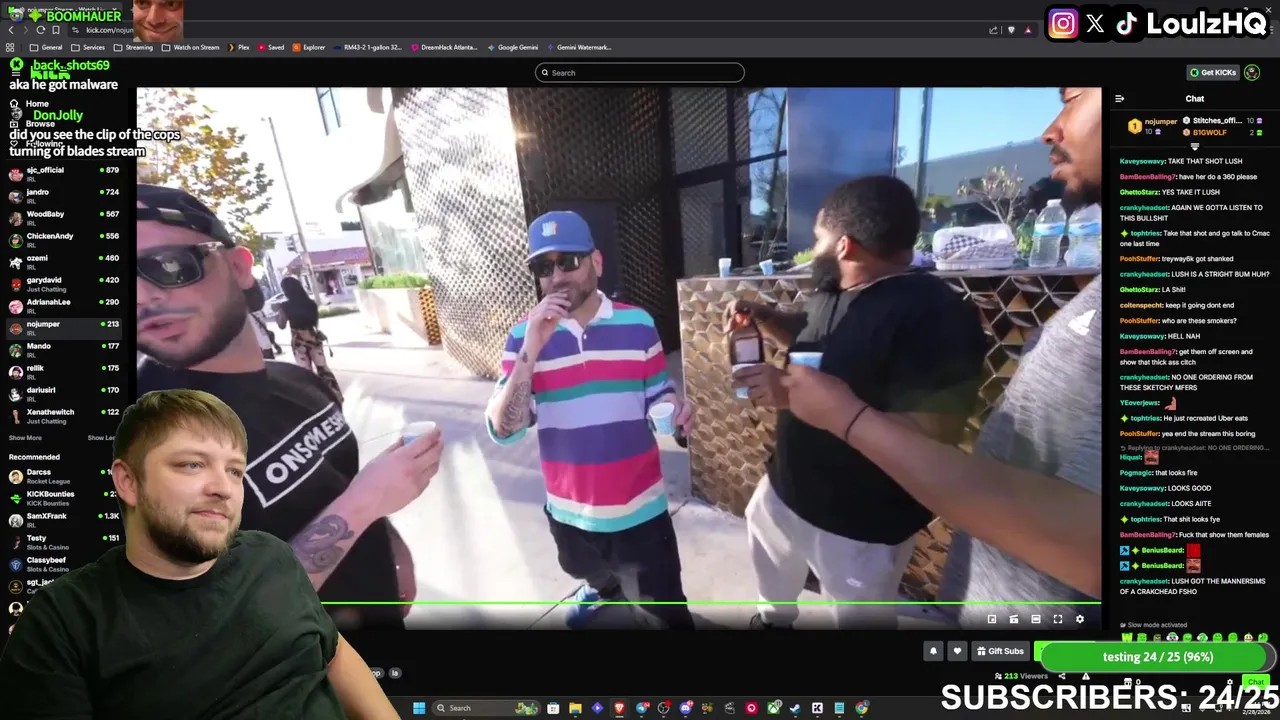Open Brave browser from taskbar

click(x=619, y=708)
